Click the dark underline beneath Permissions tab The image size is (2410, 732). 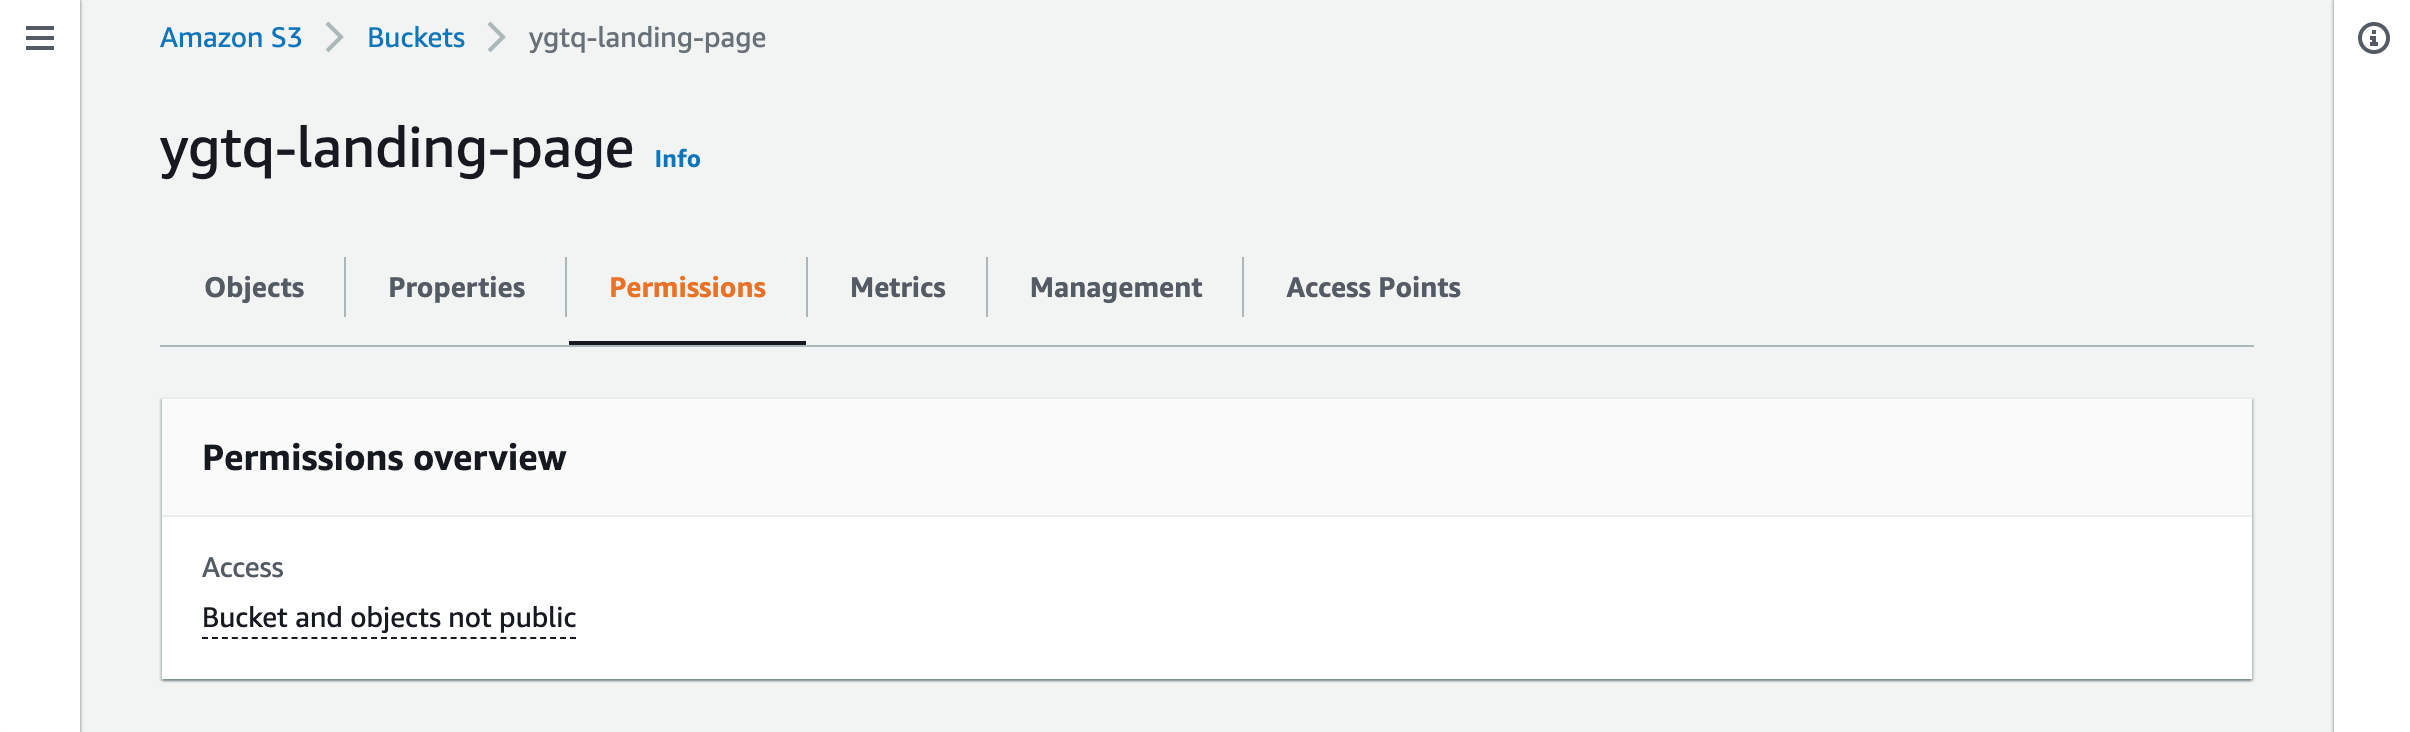tap(687, 343)
